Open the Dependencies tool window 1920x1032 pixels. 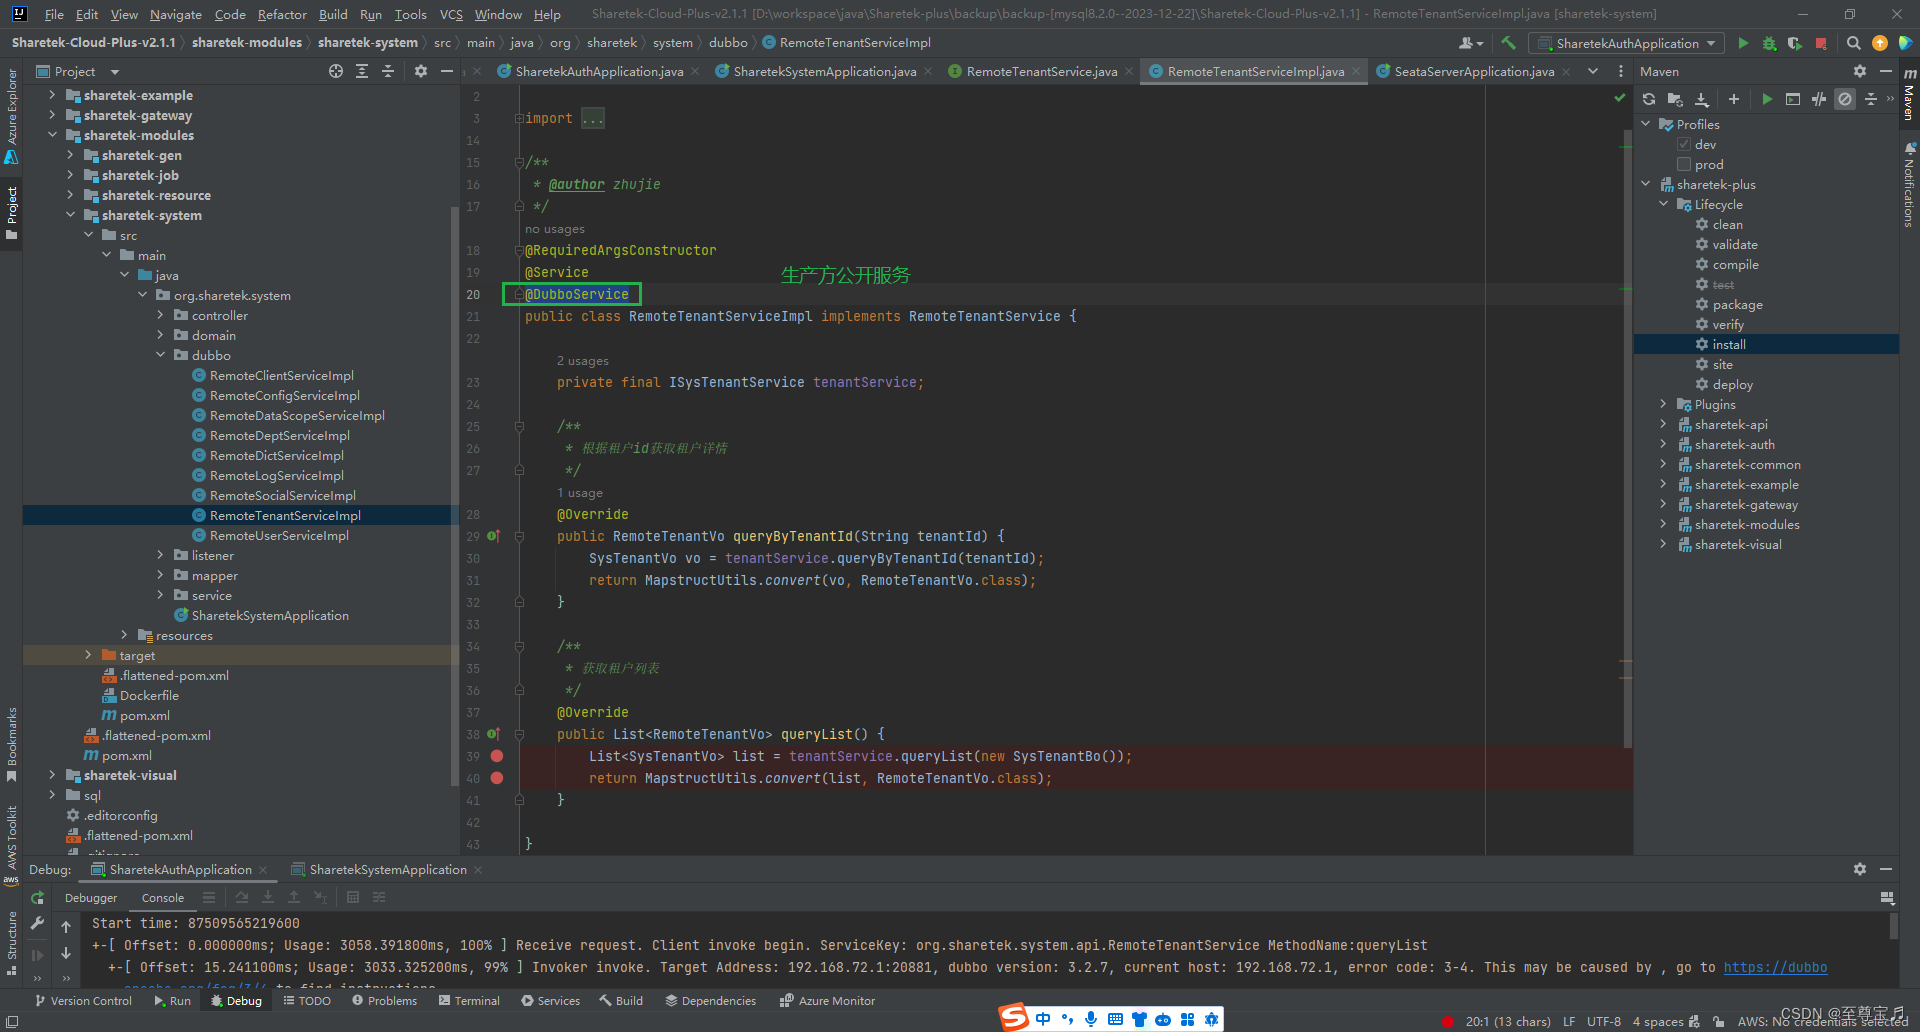click(x=710, y=1001)
